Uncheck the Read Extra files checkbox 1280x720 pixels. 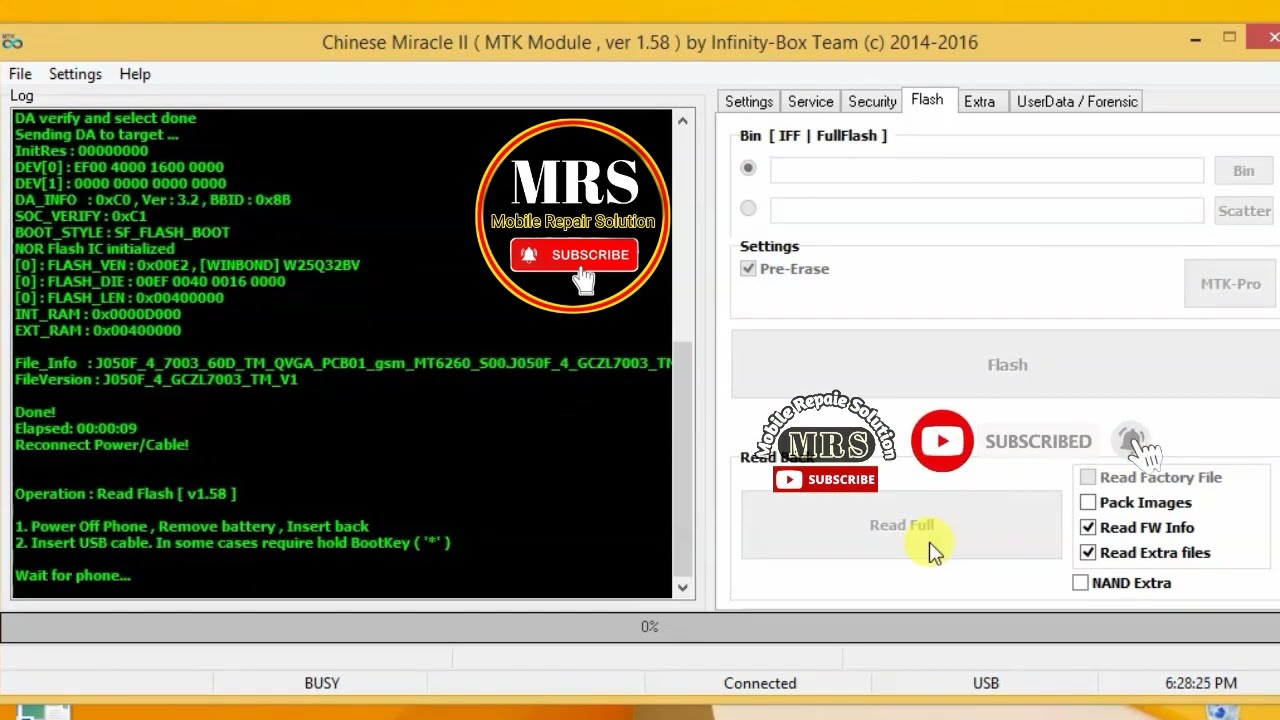pyautogui.click(x=1088, y=553)
